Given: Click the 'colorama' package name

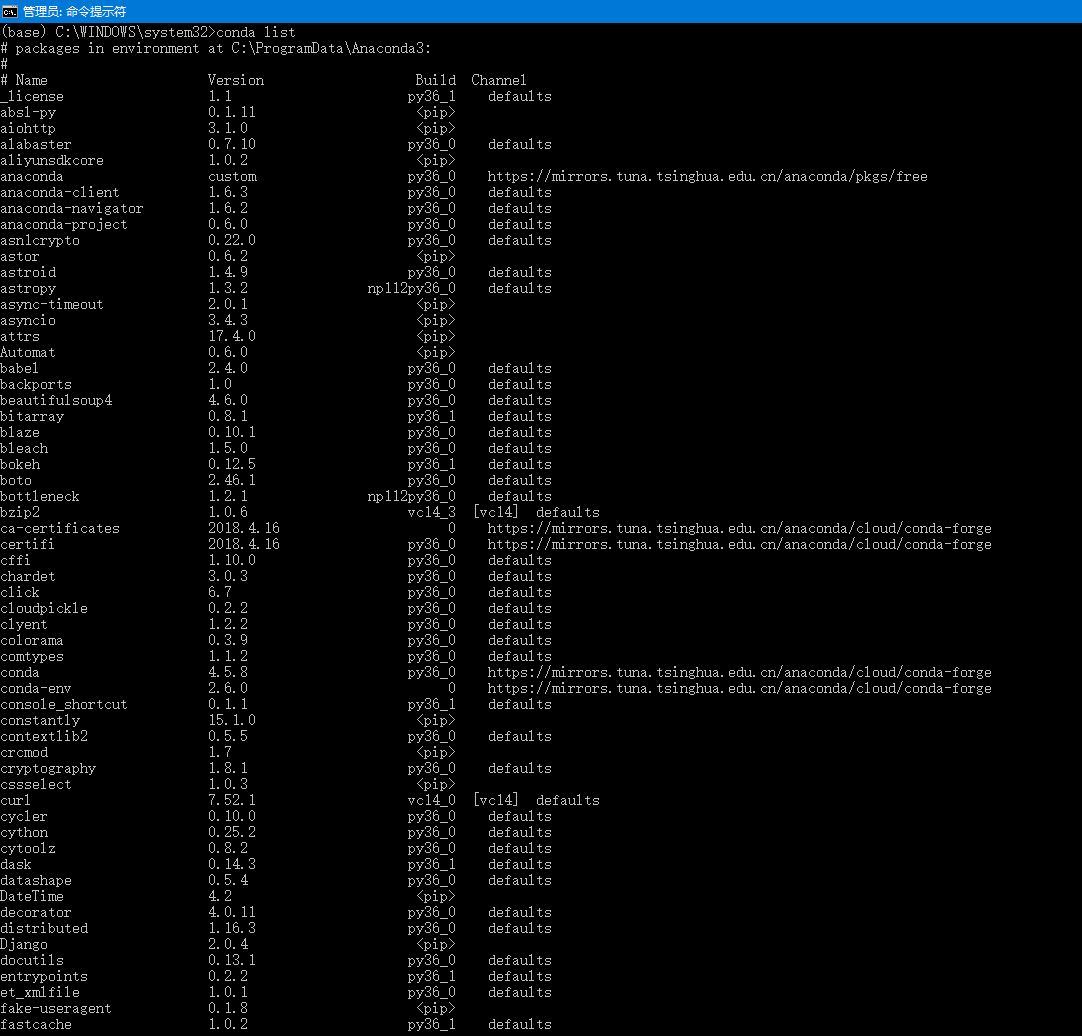Looking at the screenshot, I should [x=32, y=641].
